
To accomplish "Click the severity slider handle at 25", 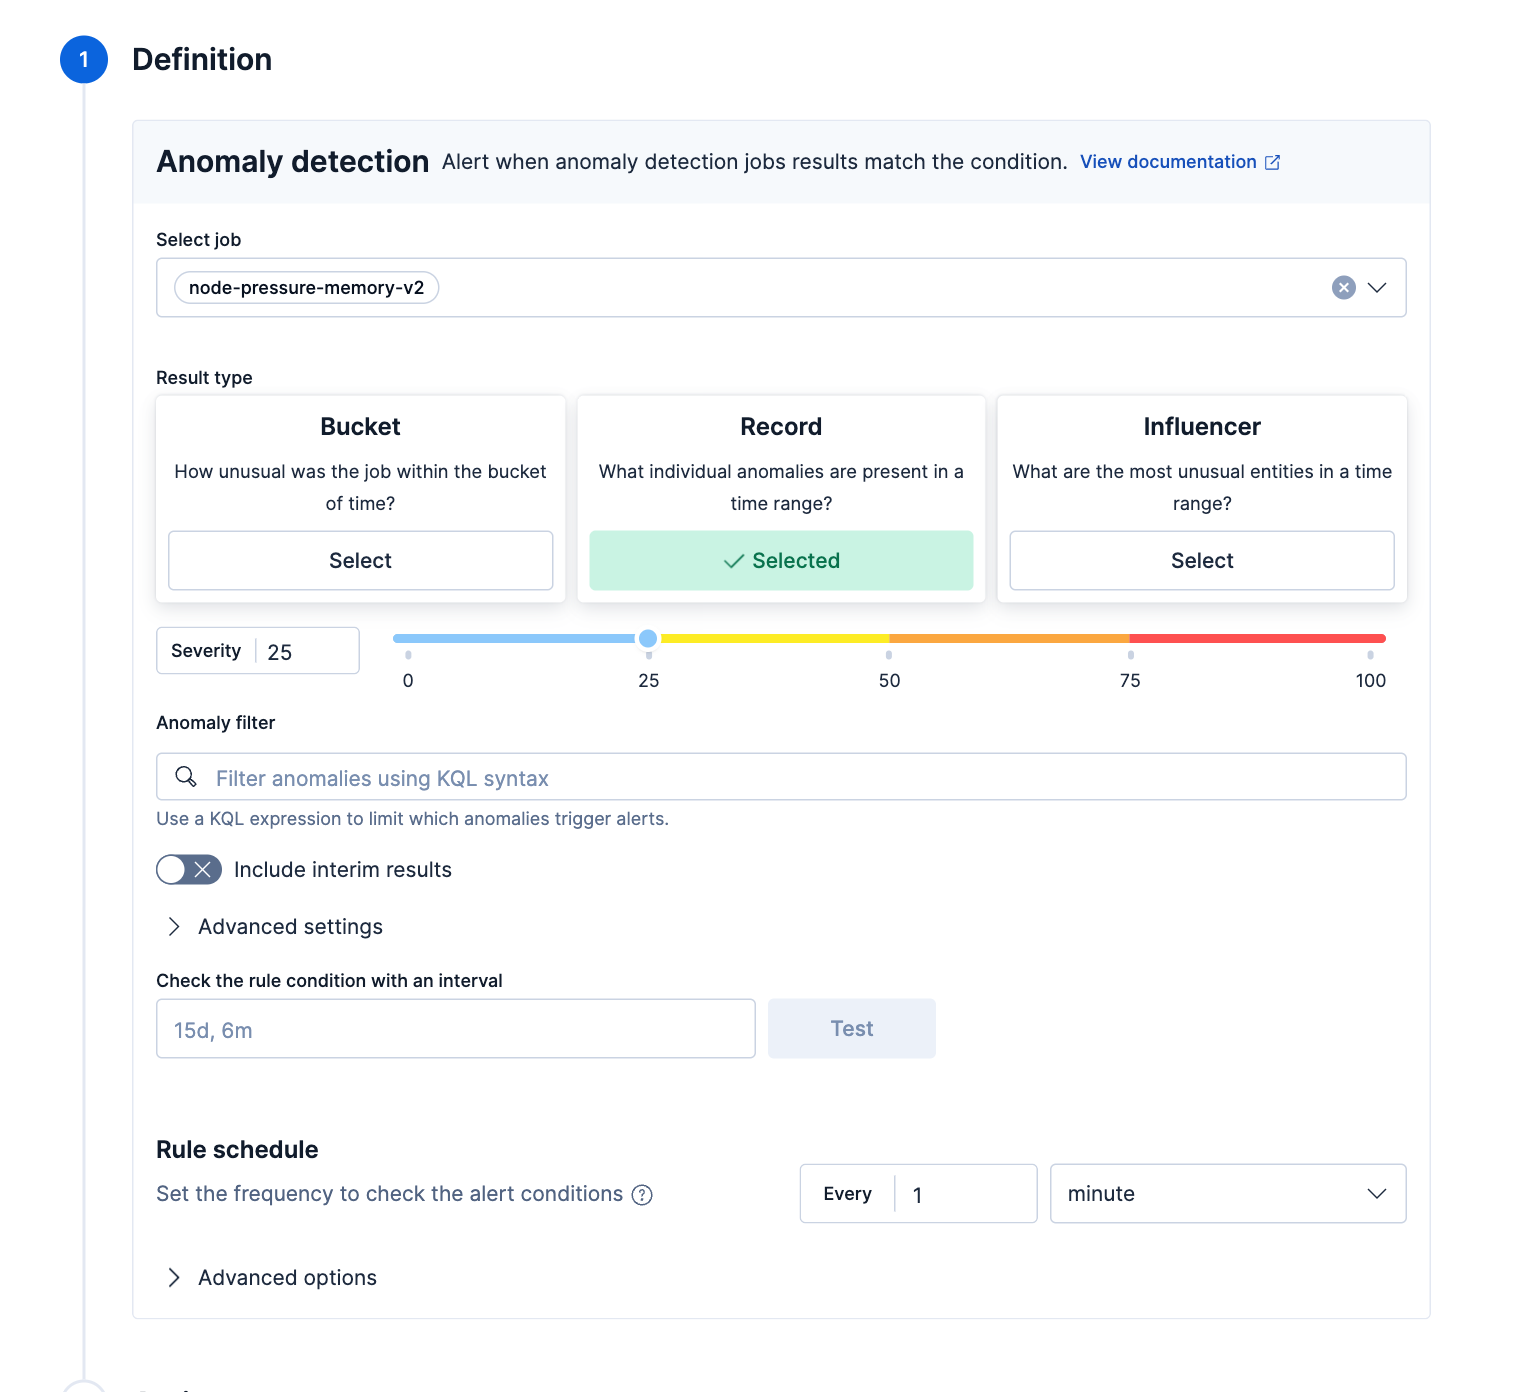I will pos(648,638).
